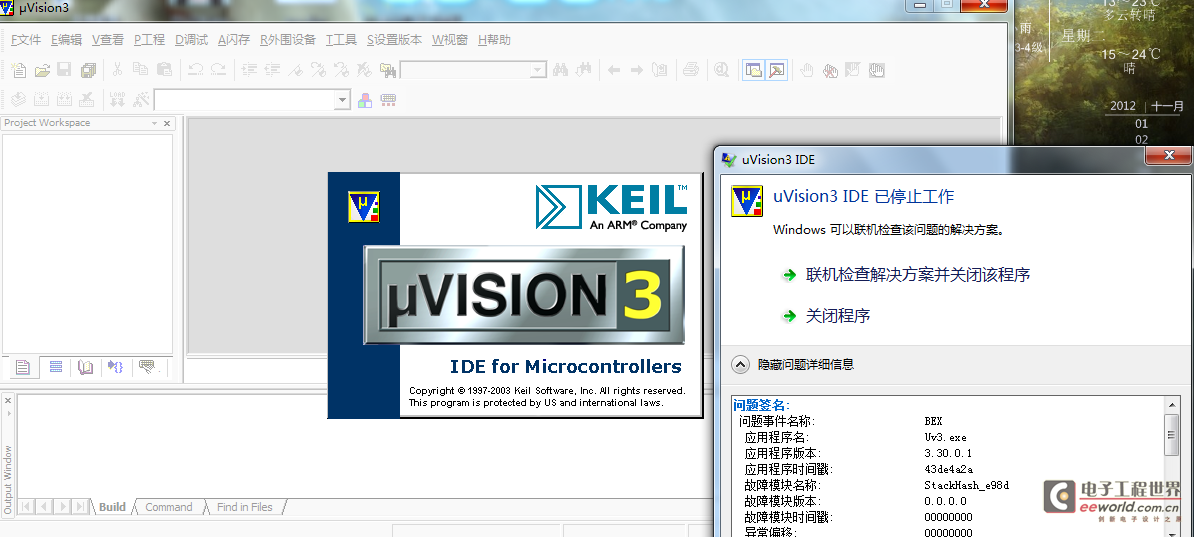Open the T工具 menu

pos(341,40)
